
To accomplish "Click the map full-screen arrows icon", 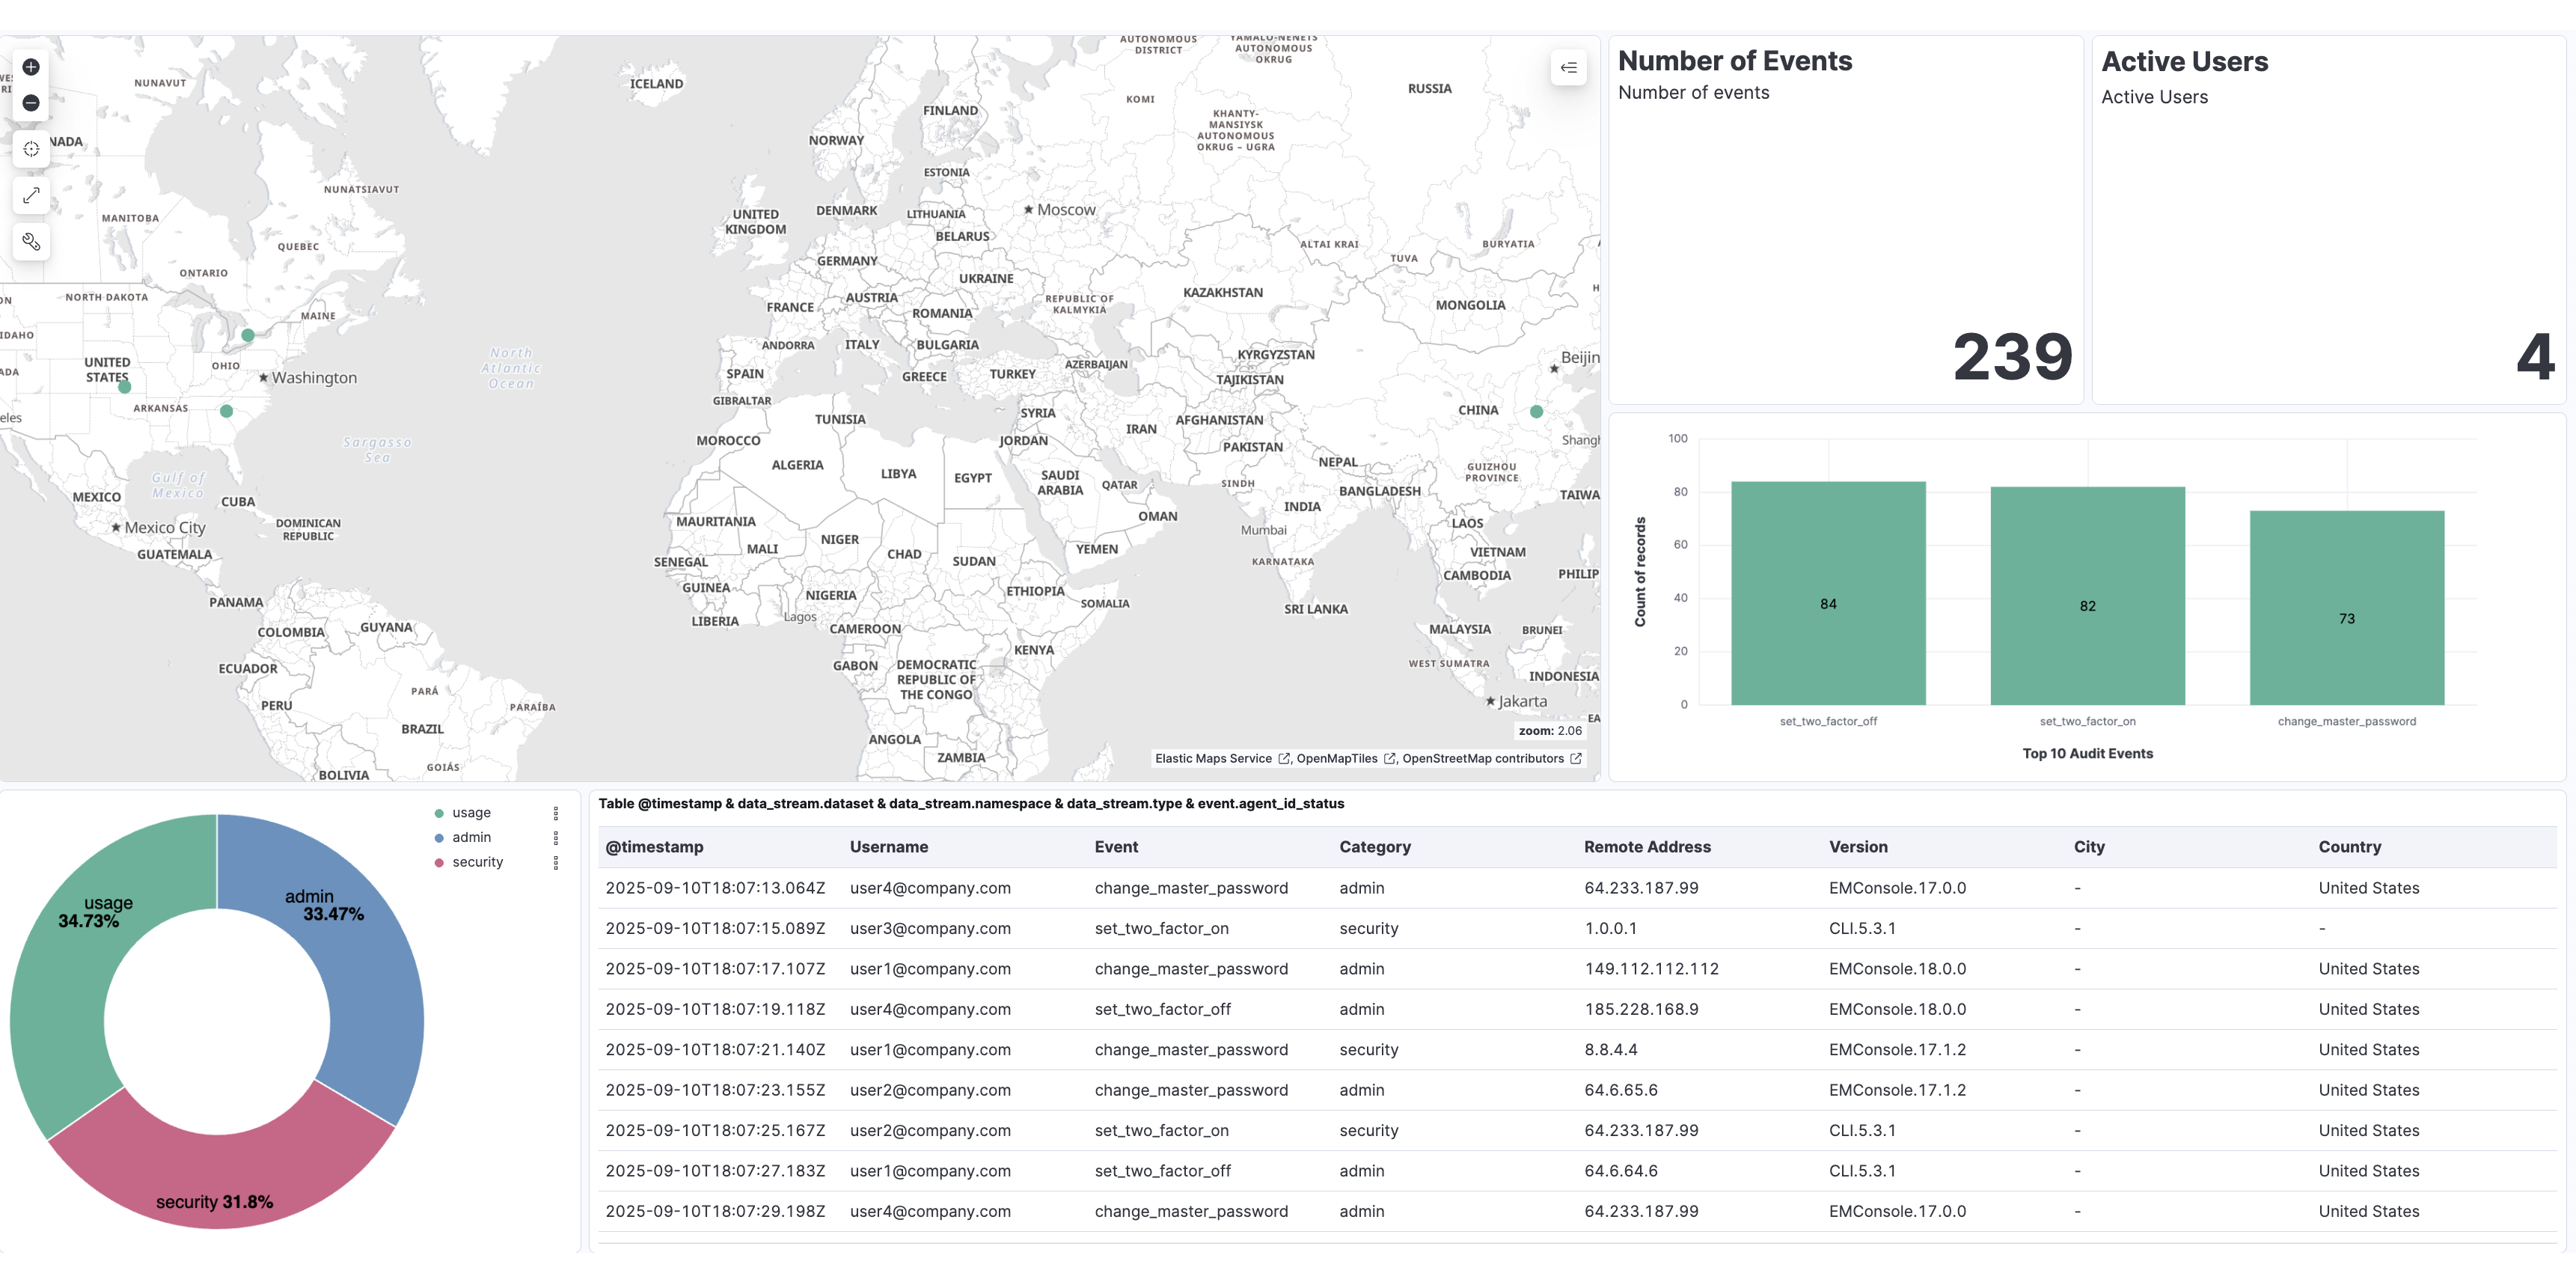I will pos(31,195).
